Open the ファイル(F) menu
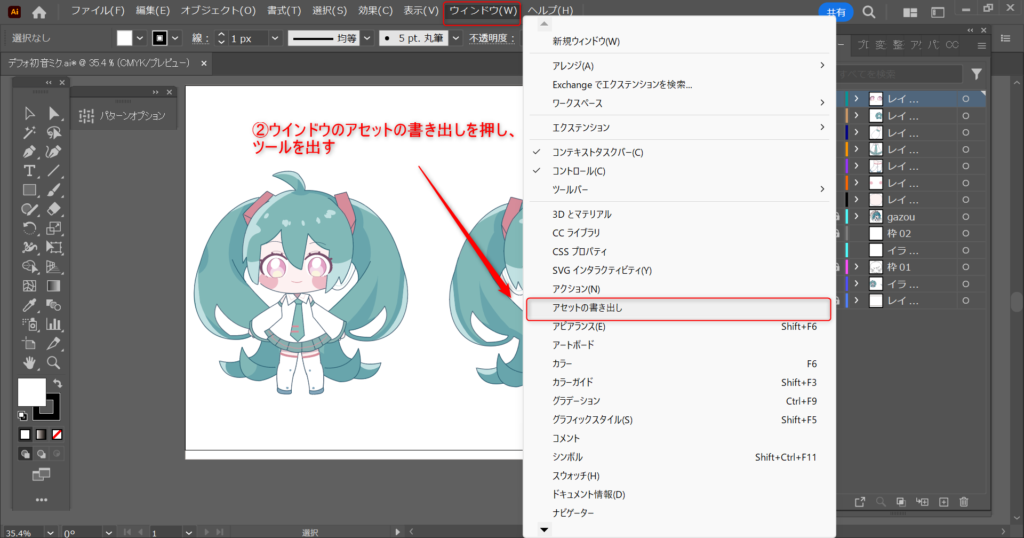Screen dimensions: 1024x538 point(98,11)
